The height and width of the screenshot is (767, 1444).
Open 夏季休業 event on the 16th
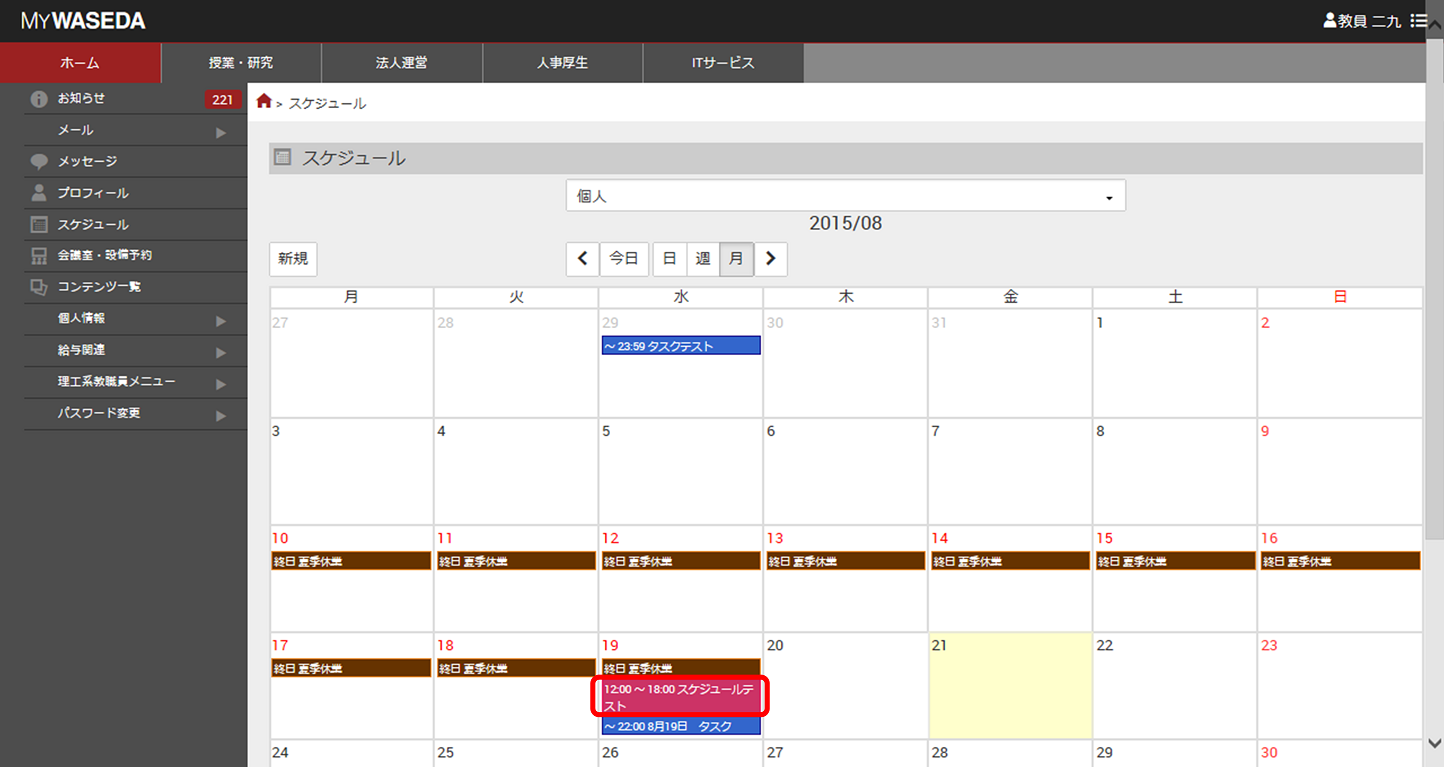[x=1340, y=562]
